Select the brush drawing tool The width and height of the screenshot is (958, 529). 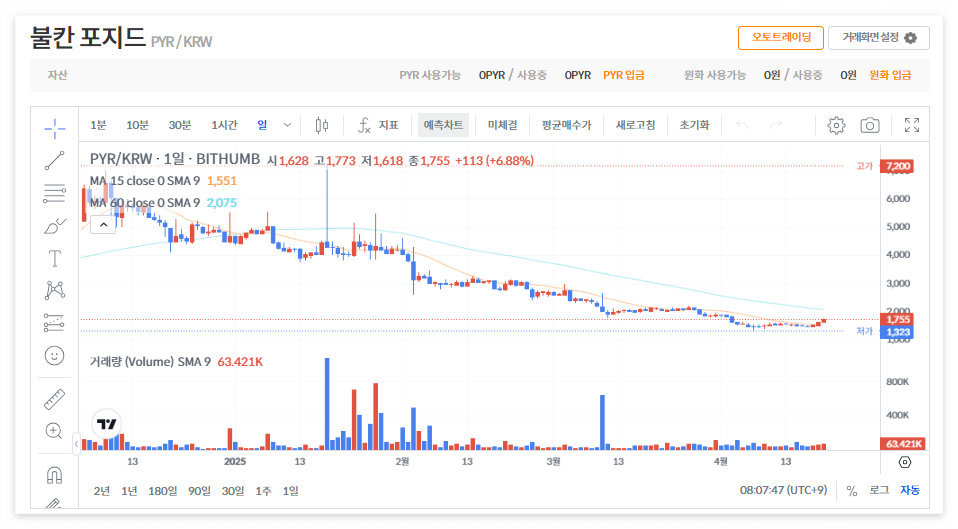54,226
